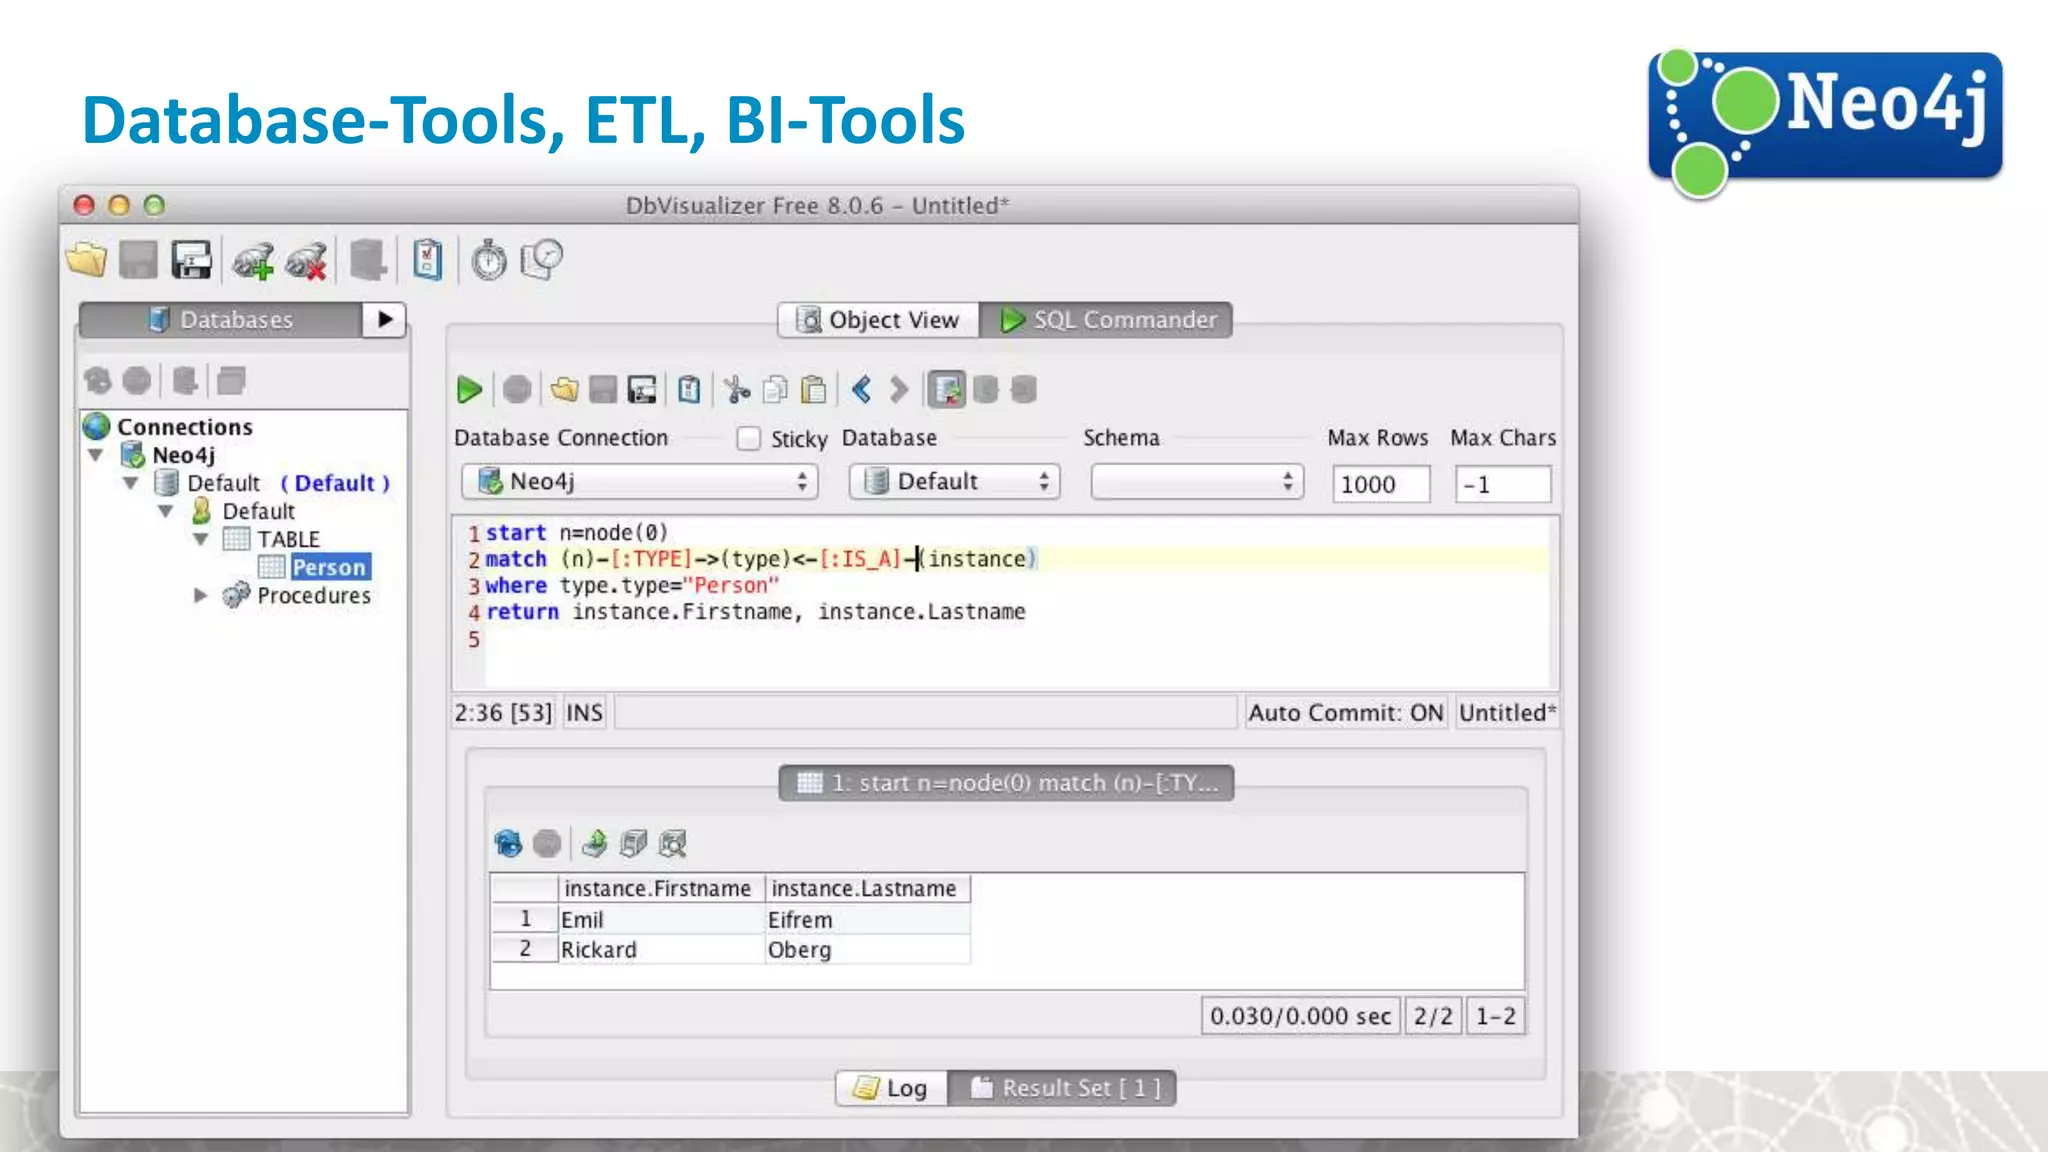Viewport: 2048px width, 1152px height.
Task: Expand the Procedures node
Action: point(201,596)
